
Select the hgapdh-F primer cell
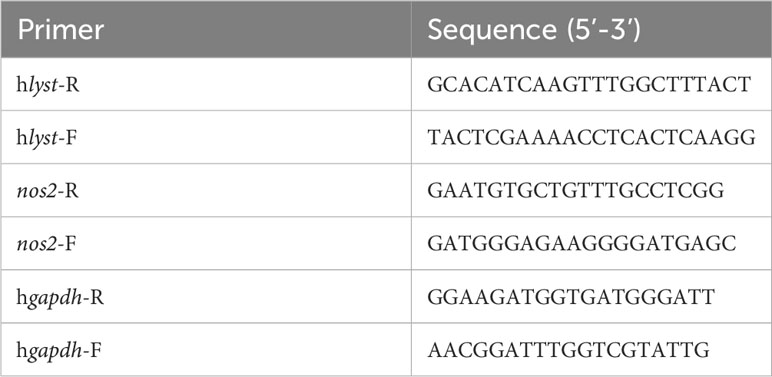click(206, 350)
